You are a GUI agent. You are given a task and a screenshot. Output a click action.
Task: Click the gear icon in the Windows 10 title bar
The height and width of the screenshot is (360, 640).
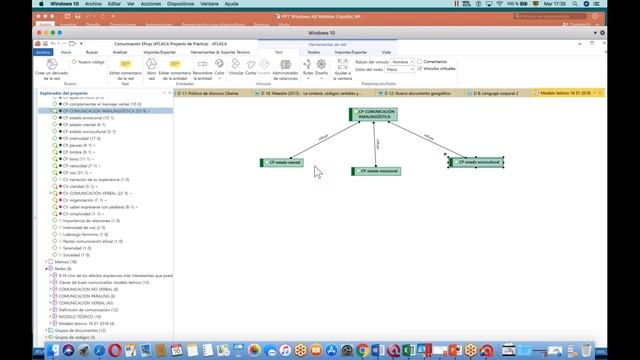click(602, 33)
